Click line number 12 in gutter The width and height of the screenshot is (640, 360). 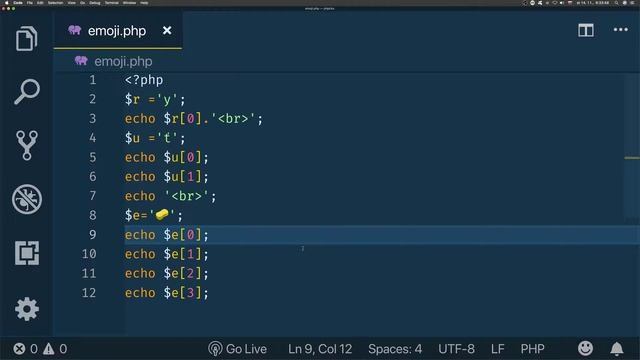(x=89, y=293)
